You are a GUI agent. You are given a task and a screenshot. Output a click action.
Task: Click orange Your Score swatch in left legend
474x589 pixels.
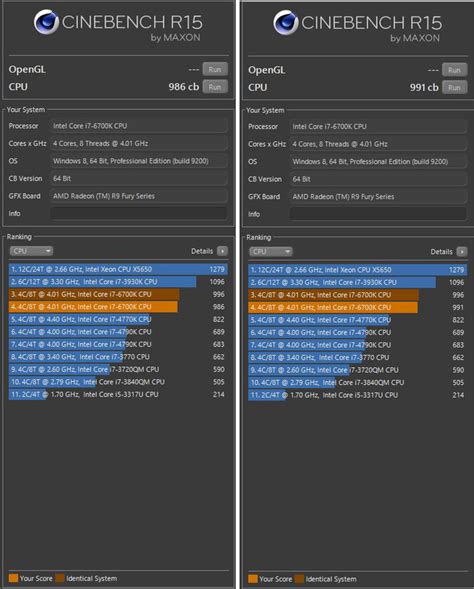(x=13, y=578)
